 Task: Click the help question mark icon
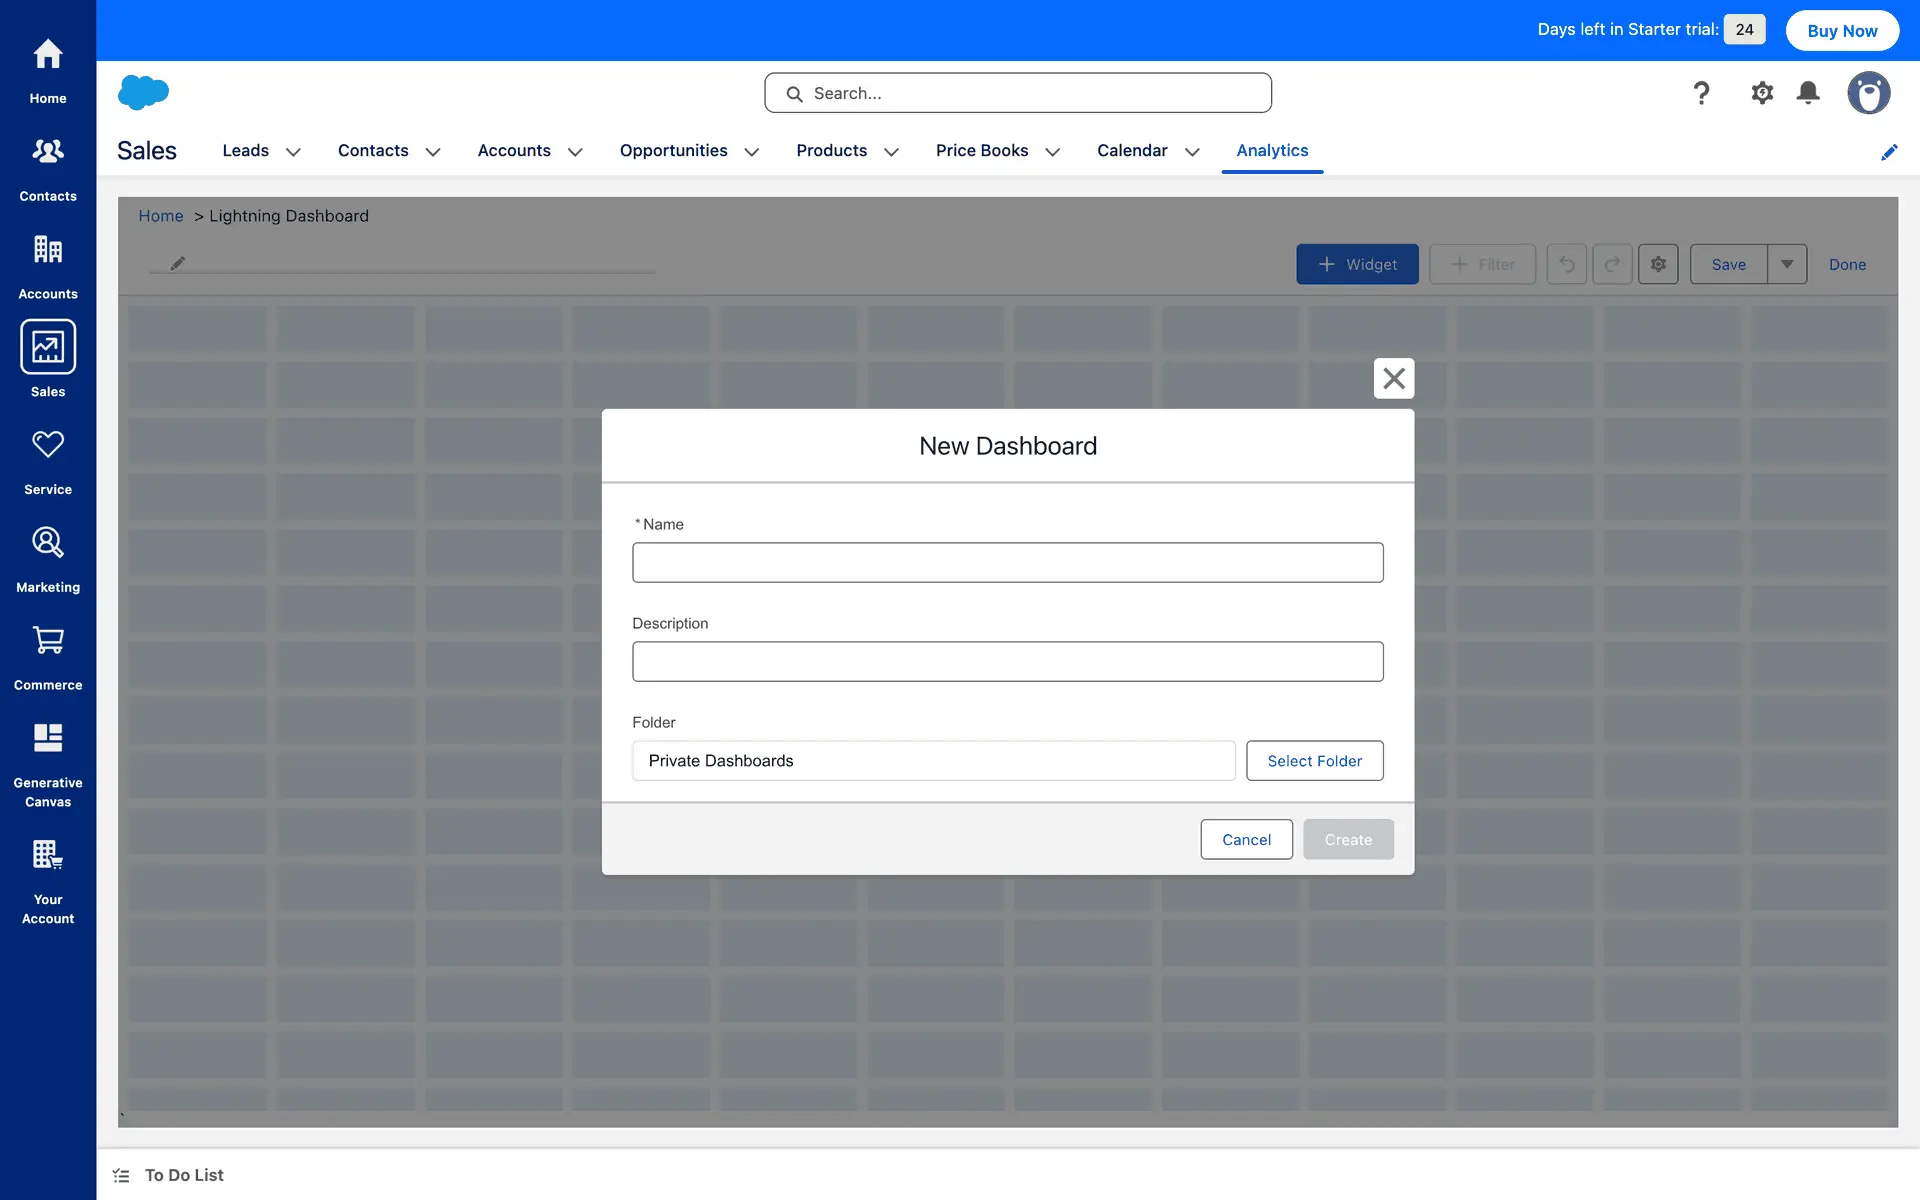pos(1701,93)
